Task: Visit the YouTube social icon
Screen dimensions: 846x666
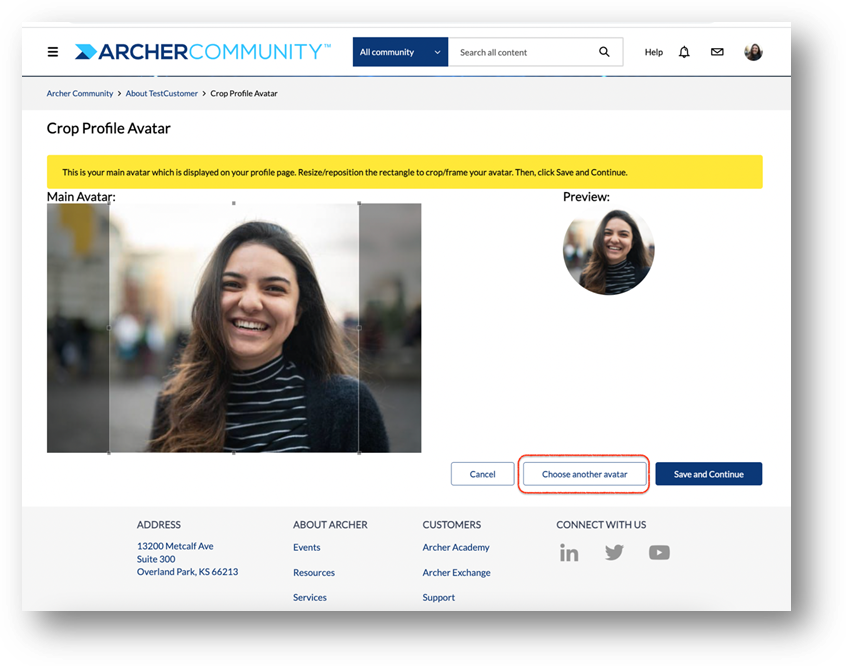Action: point(659,553)
